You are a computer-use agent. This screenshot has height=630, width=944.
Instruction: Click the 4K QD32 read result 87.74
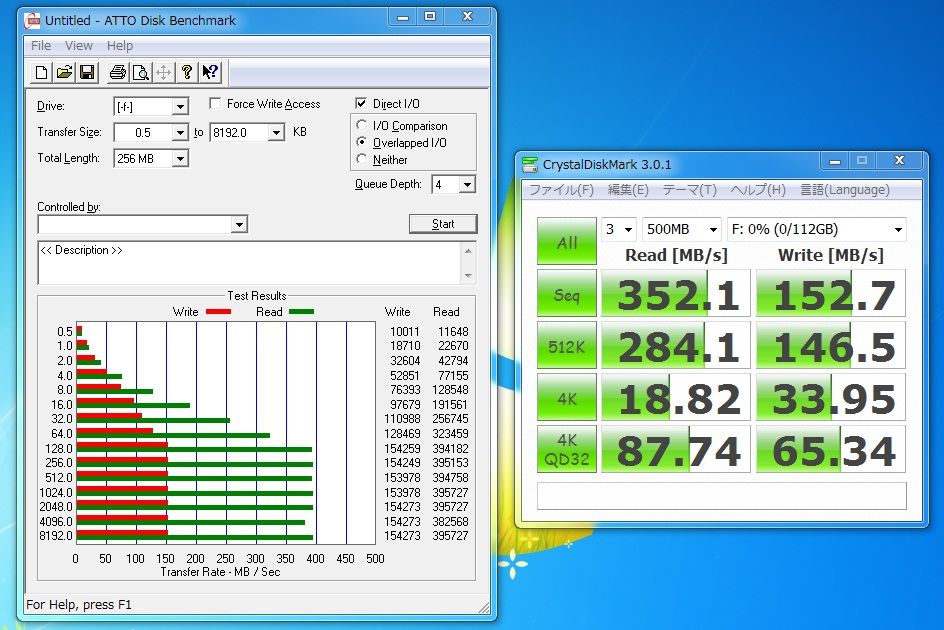point(676,449)
